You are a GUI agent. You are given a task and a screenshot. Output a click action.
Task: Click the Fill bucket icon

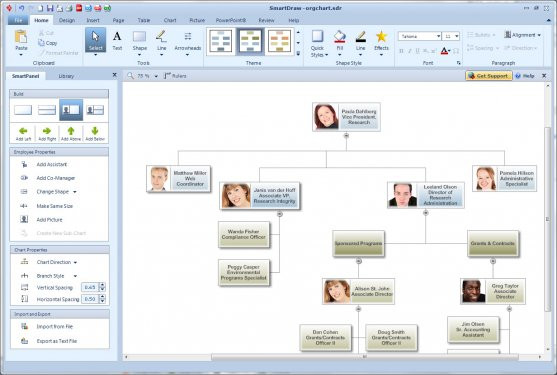pos(340,37)
